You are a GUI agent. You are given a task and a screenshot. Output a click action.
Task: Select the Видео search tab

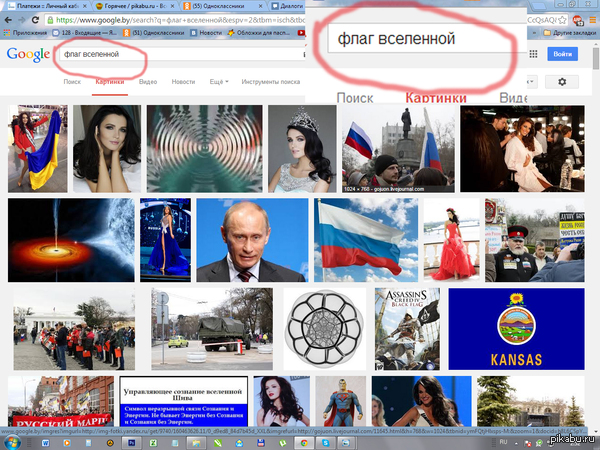[148, 81]
